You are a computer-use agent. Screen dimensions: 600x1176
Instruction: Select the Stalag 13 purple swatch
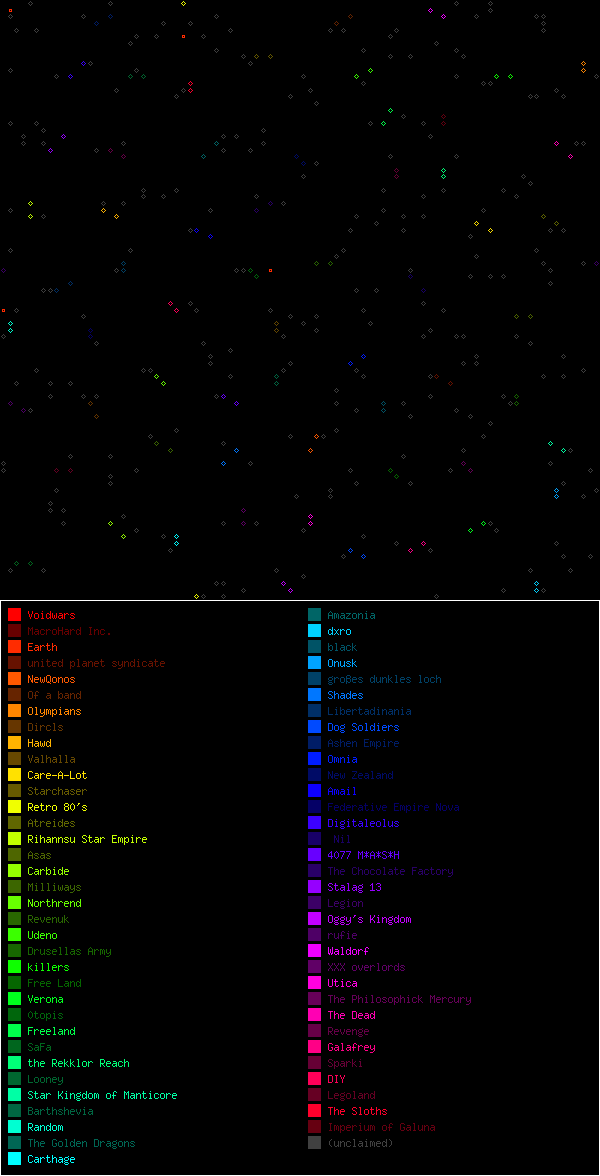314,887
